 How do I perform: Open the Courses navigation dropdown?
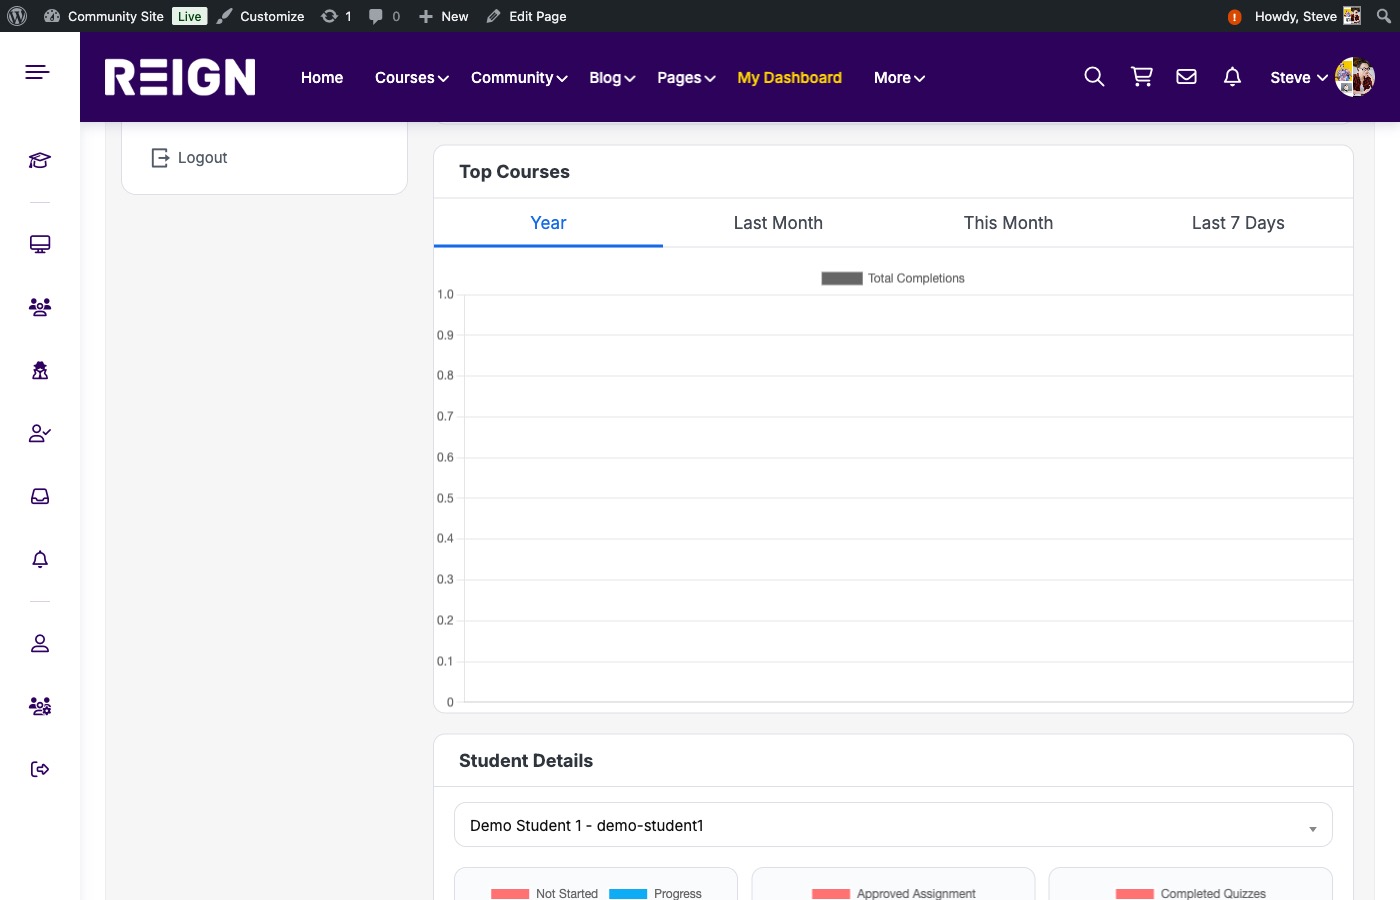point(405,77)
